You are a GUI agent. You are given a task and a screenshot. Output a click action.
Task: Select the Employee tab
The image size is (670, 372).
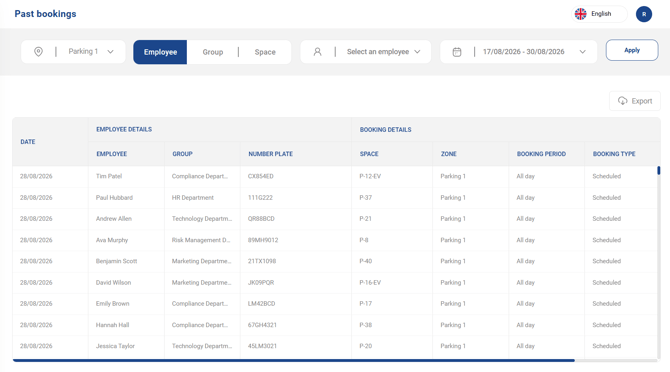160,52
